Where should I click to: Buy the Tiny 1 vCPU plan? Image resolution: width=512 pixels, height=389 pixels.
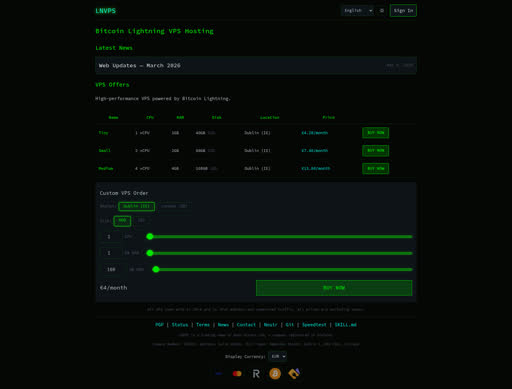pyautogui.click(x=375, y=133)
